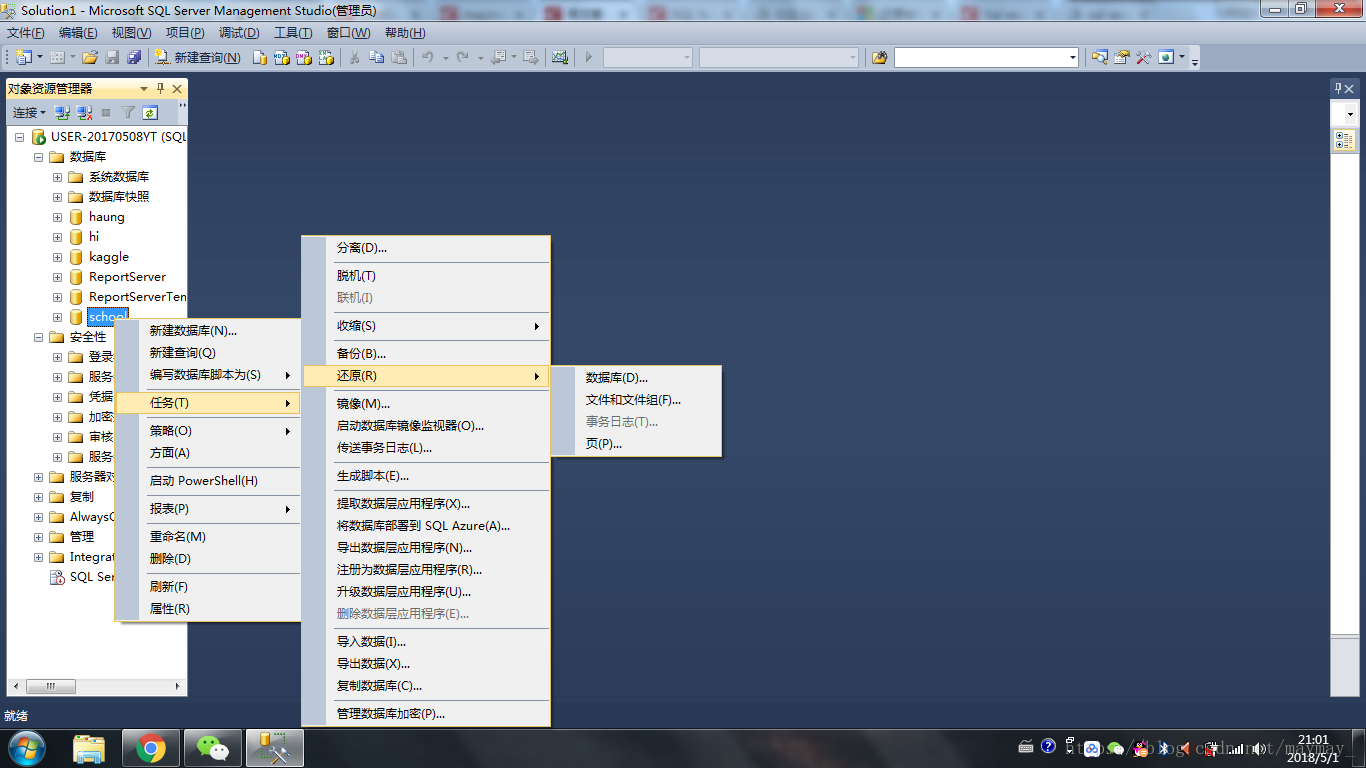Open the 对象资源管理器 window position dropdown arrow
This screenshot has height=768, width=1366.
click(x=144, y=89)
